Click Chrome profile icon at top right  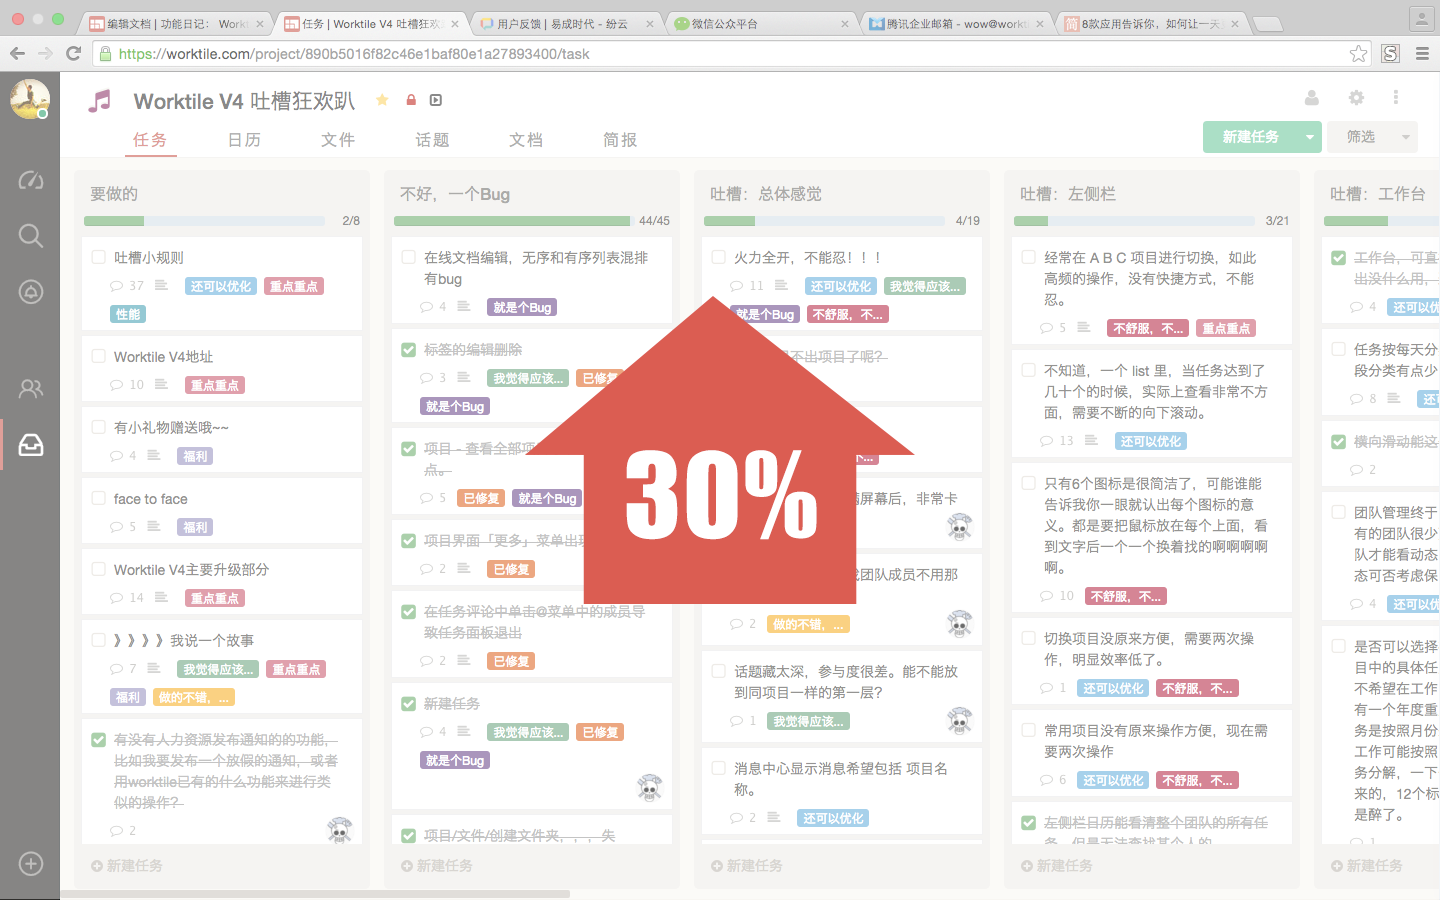[1421, 19]
